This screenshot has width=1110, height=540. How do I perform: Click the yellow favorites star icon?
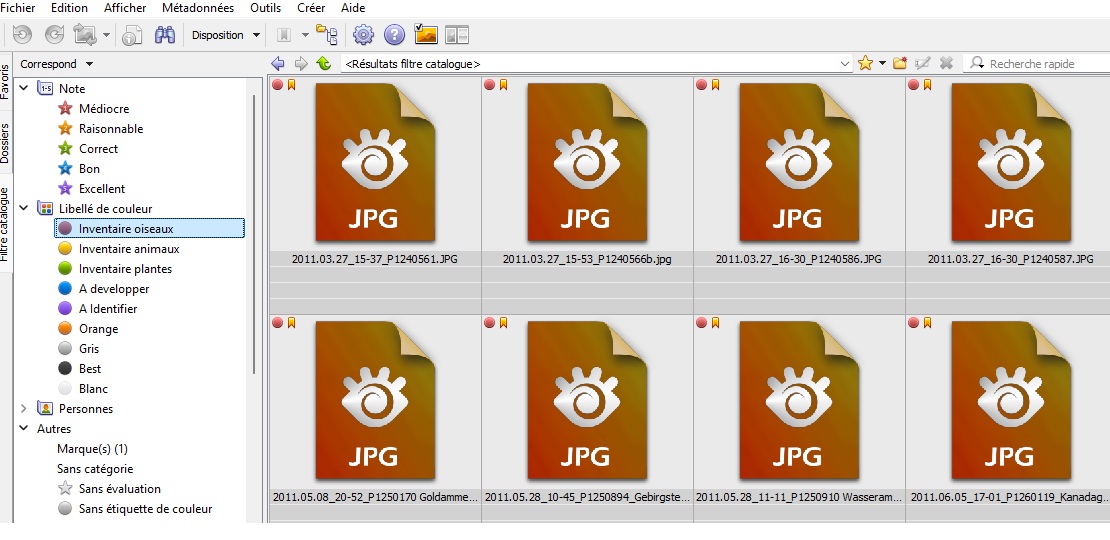coord(865,63)
